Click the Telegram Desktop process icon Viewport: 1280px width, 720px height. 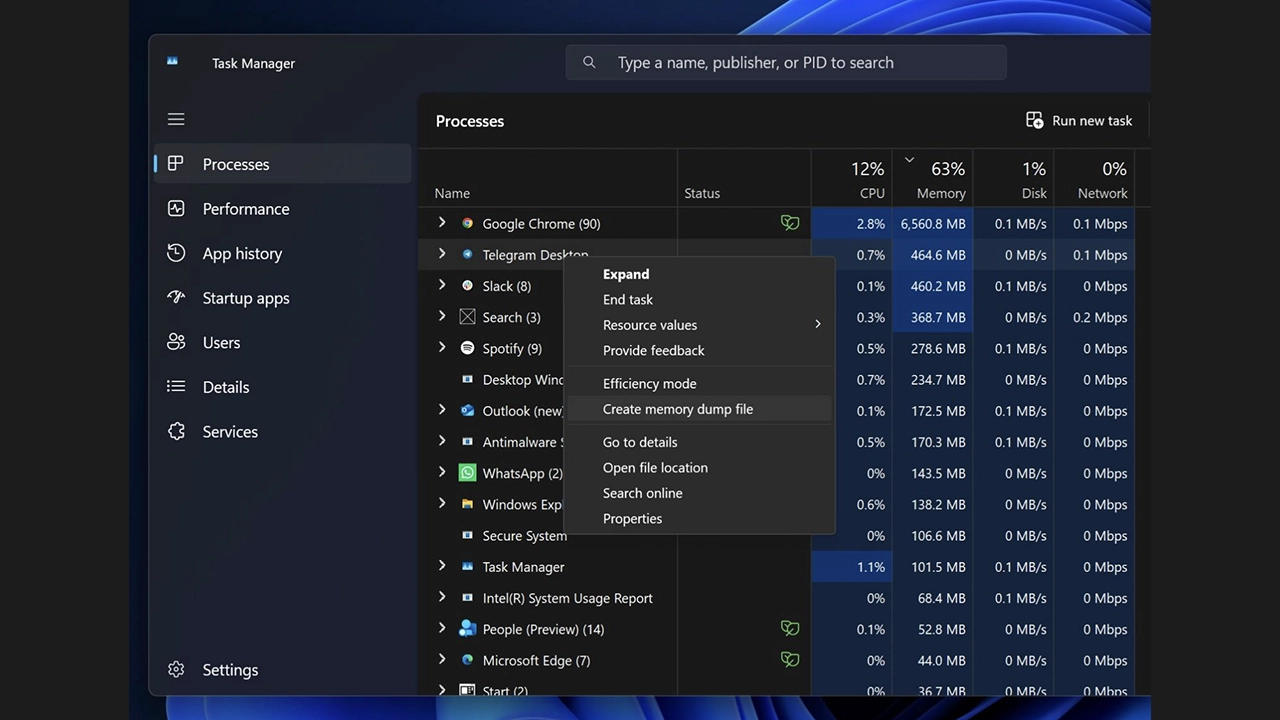[467, 254]
